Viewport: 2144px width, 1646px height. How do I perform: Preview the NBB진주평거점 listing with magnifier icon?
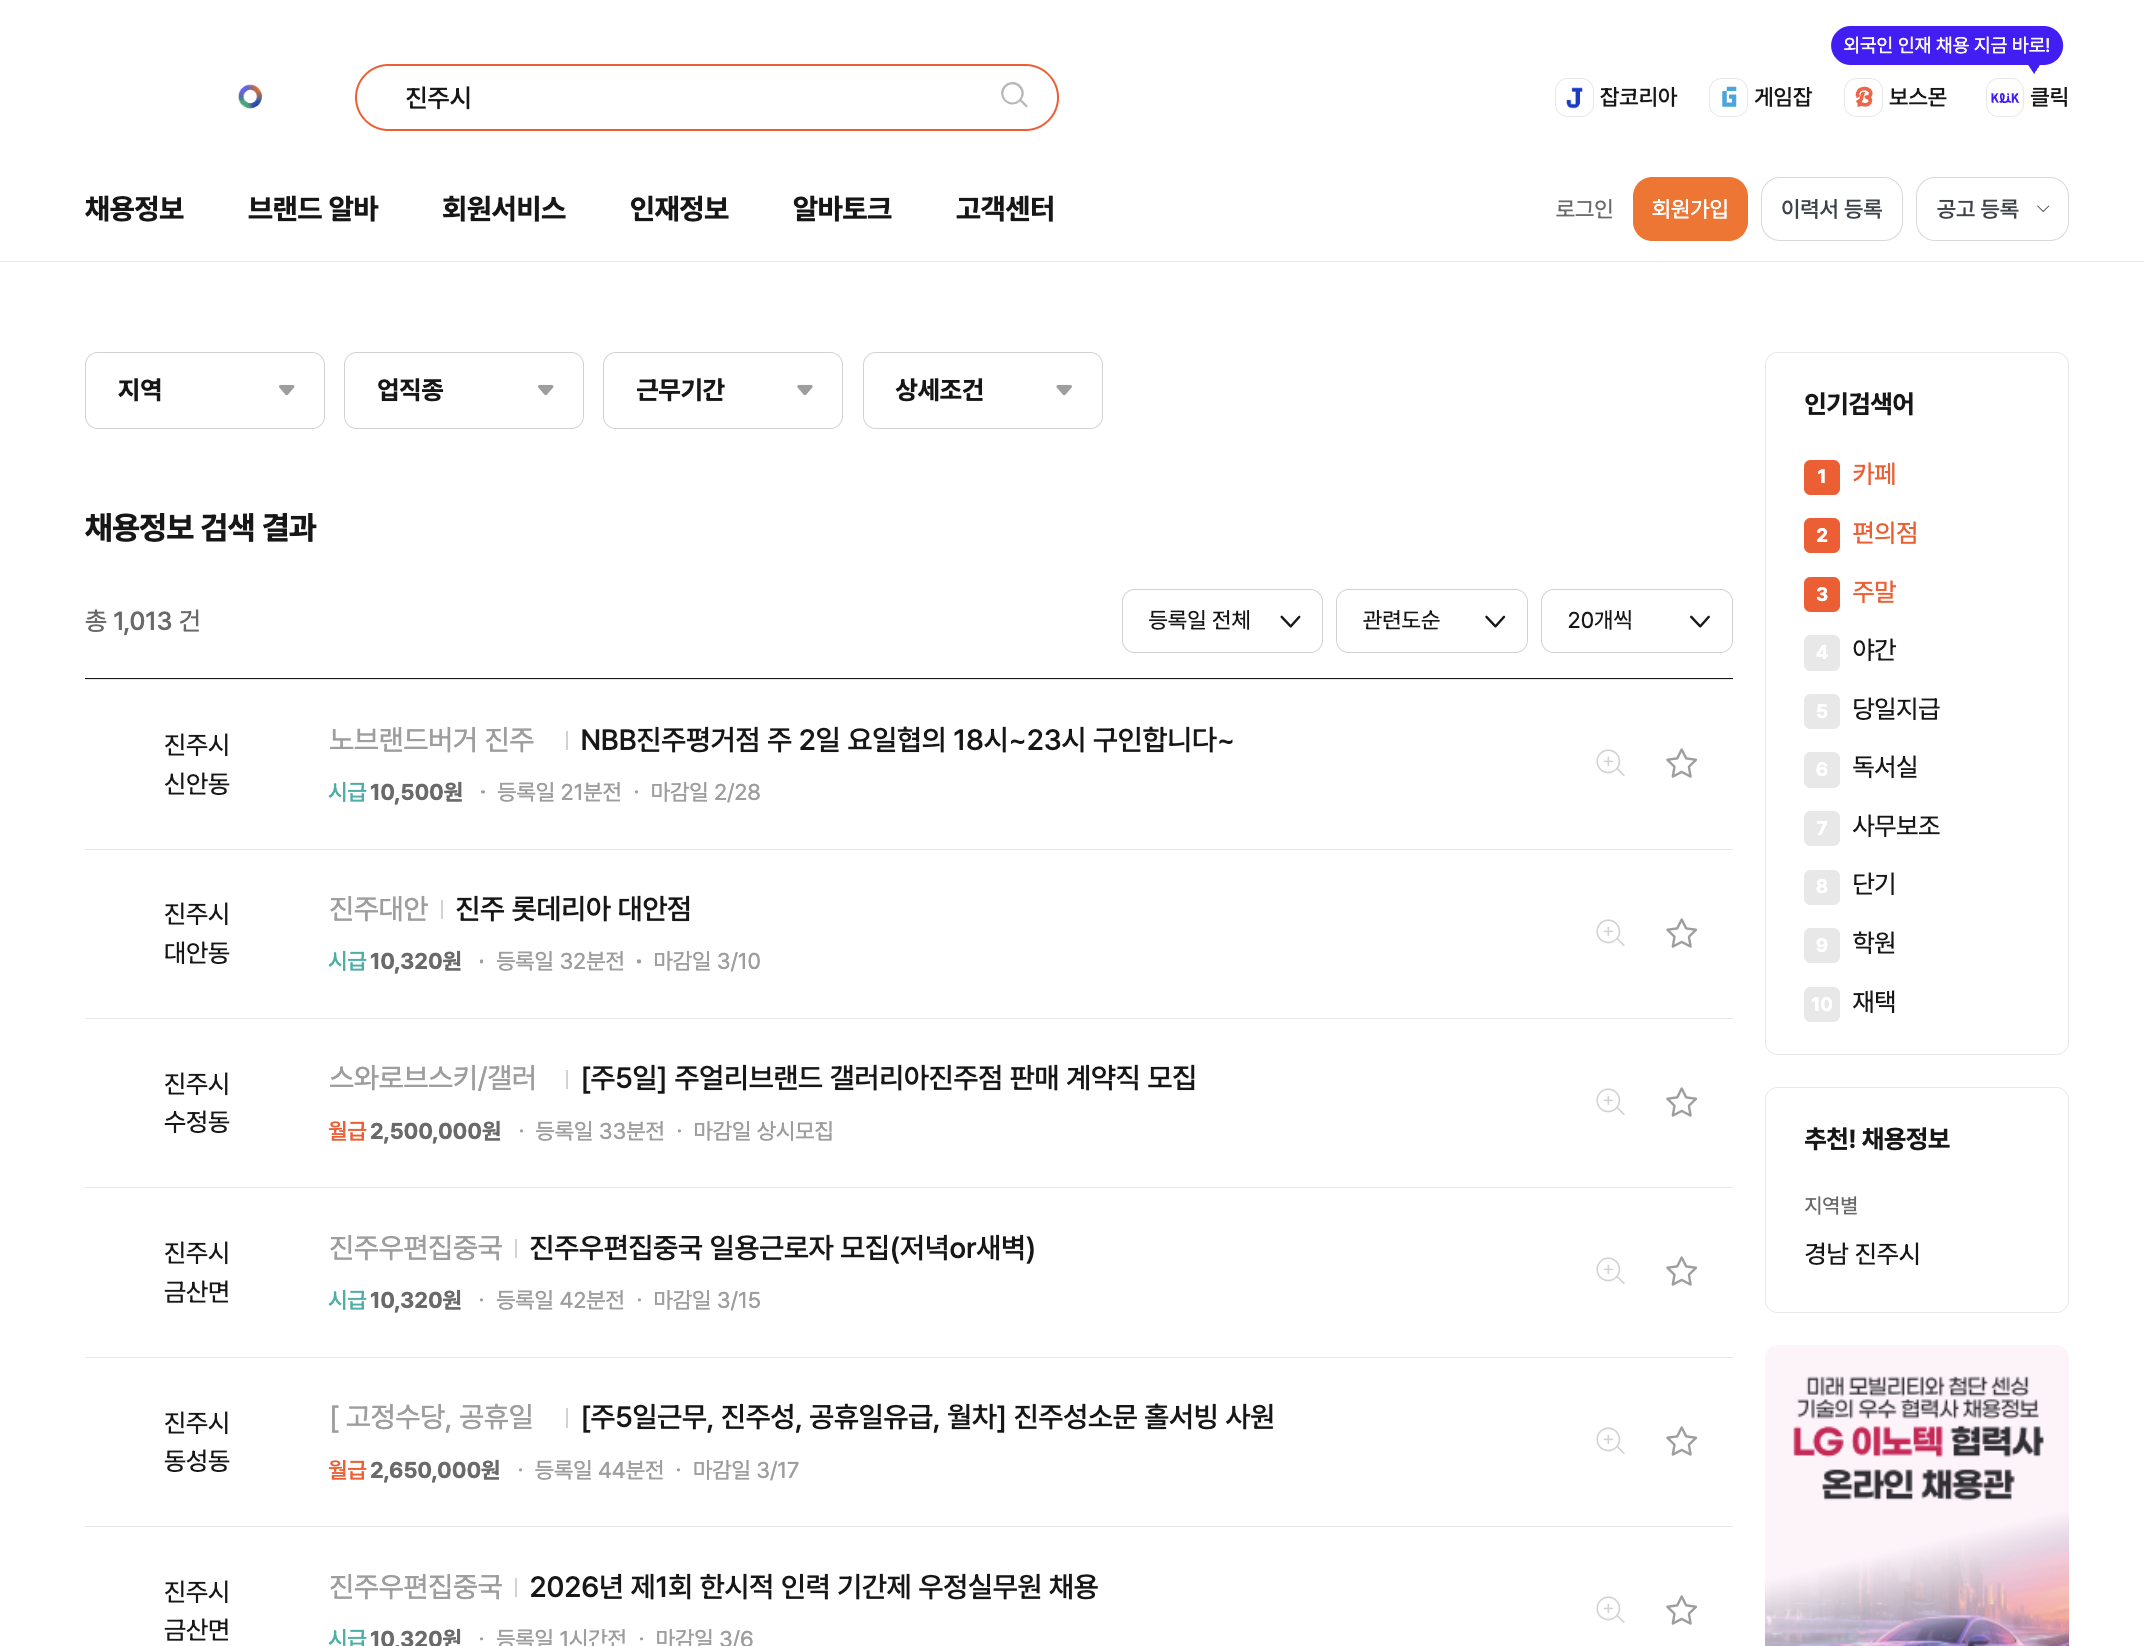coord(1609,763)
